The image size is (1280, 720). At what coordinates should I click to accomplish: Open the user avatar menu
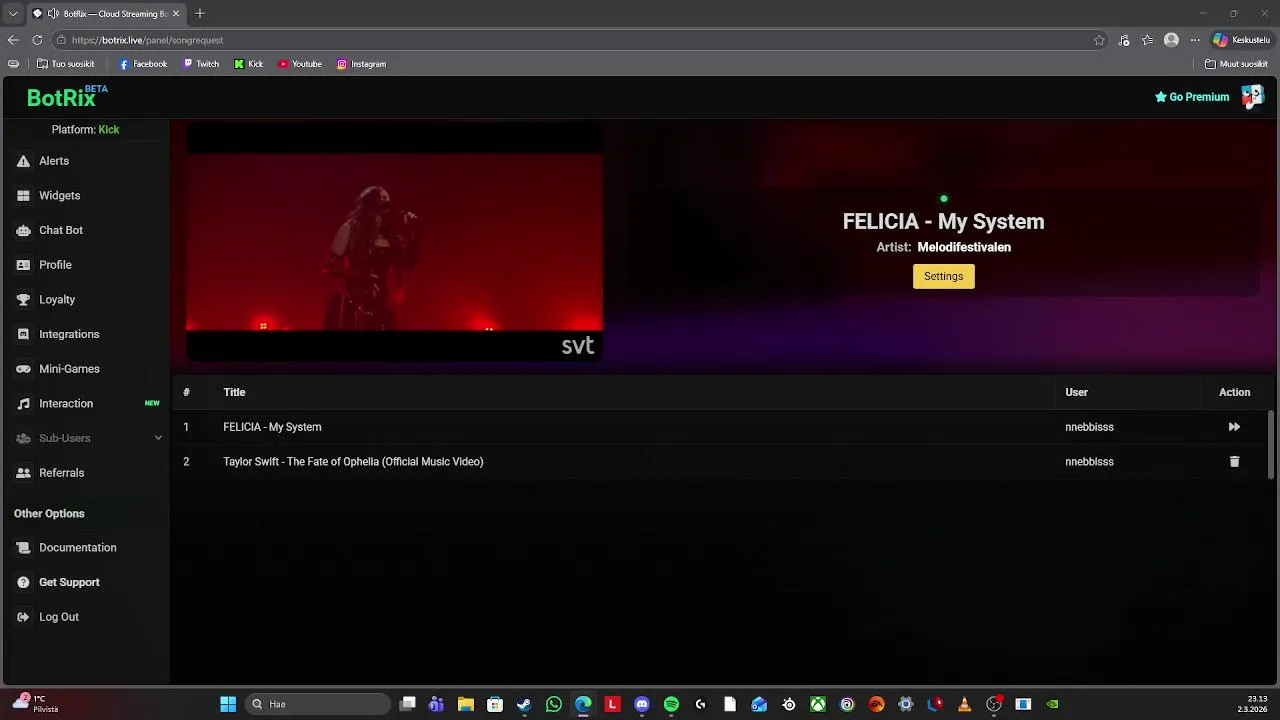click(1252, 96)
